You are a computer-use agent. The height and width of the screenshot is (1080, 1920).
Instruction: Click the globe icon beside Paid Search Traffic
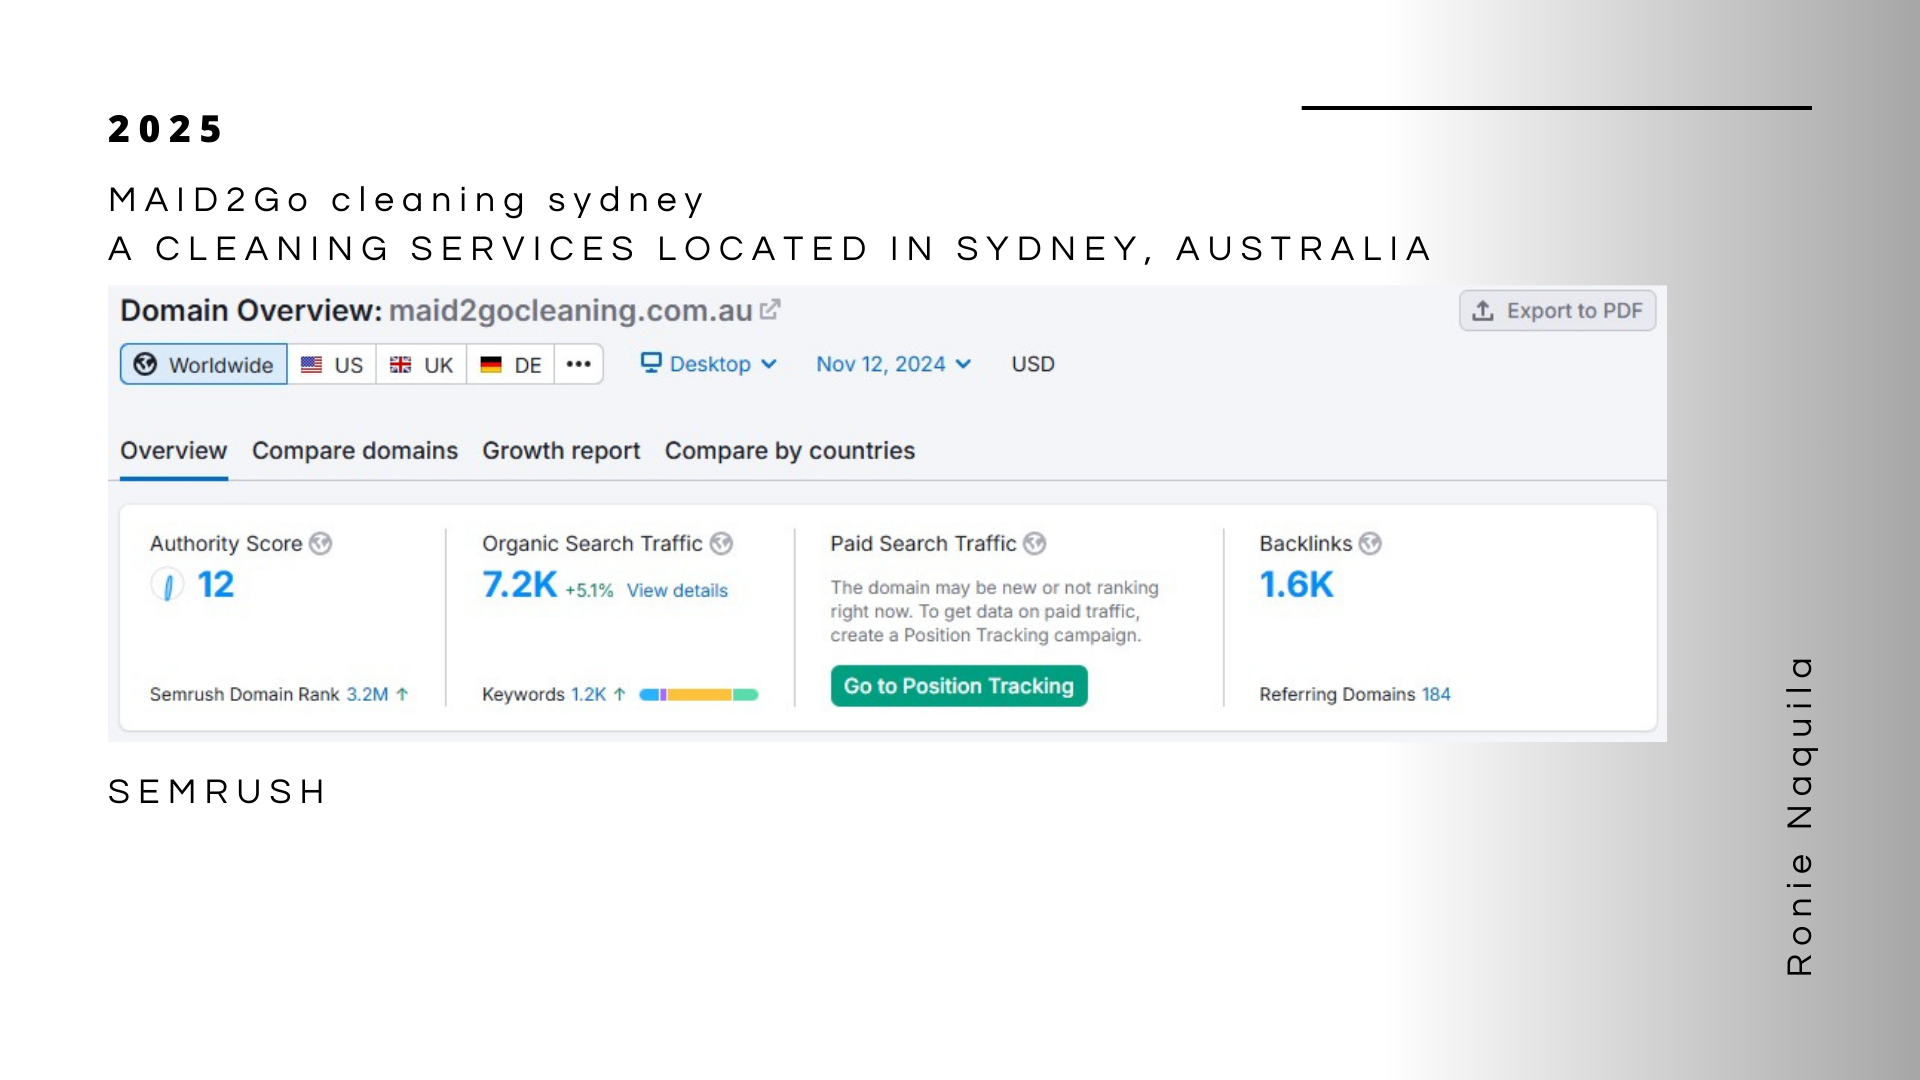click(1035, 543)
